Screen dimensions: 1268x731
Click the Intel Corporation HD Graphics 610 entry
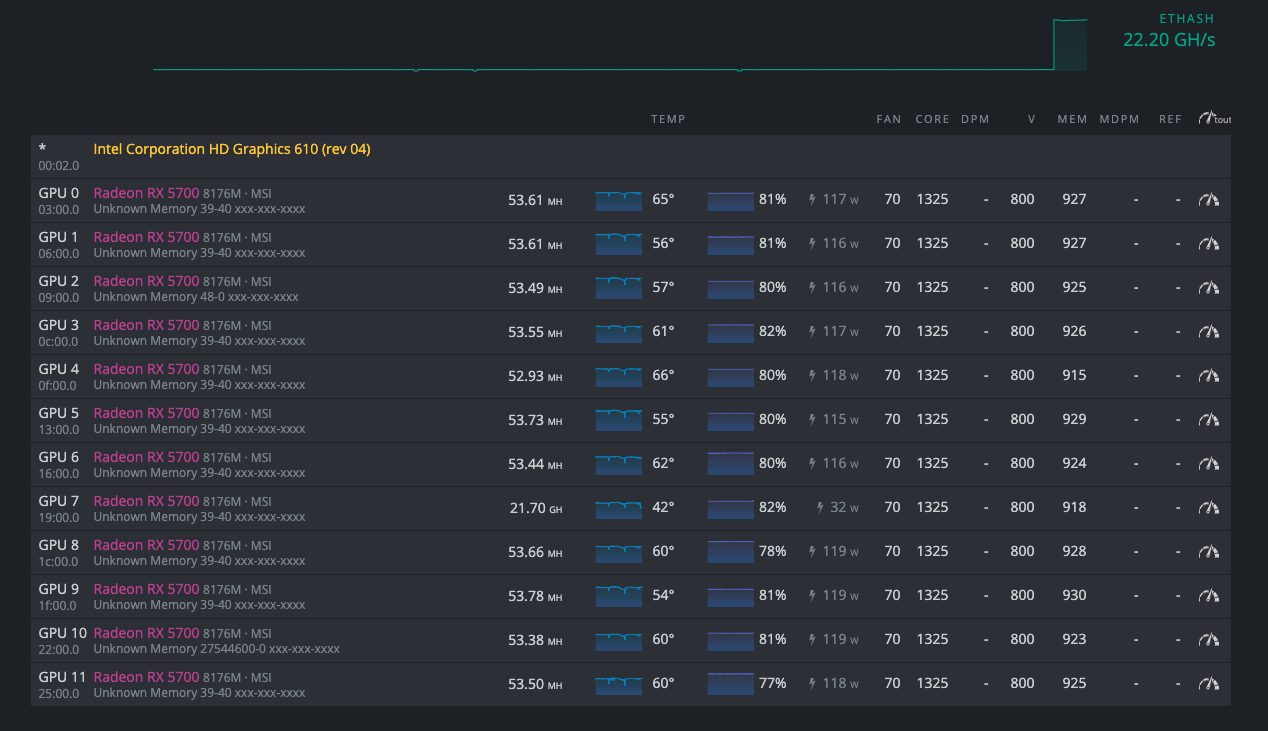coord(231,149)
